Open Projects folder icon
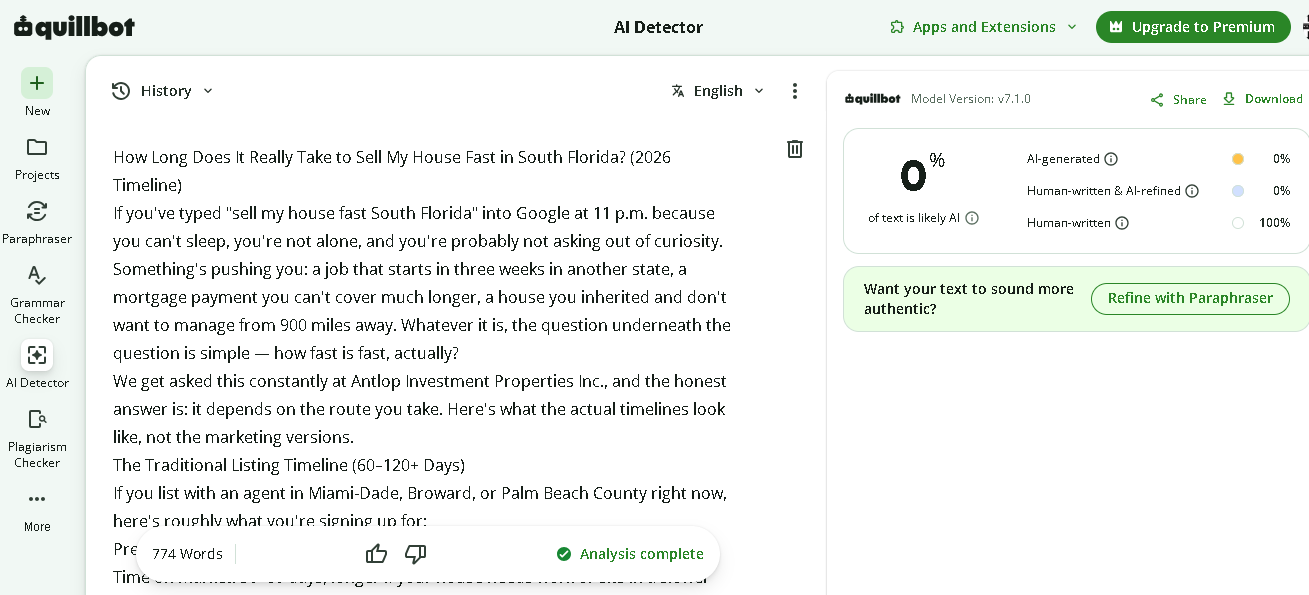 (x=37, y=147)
